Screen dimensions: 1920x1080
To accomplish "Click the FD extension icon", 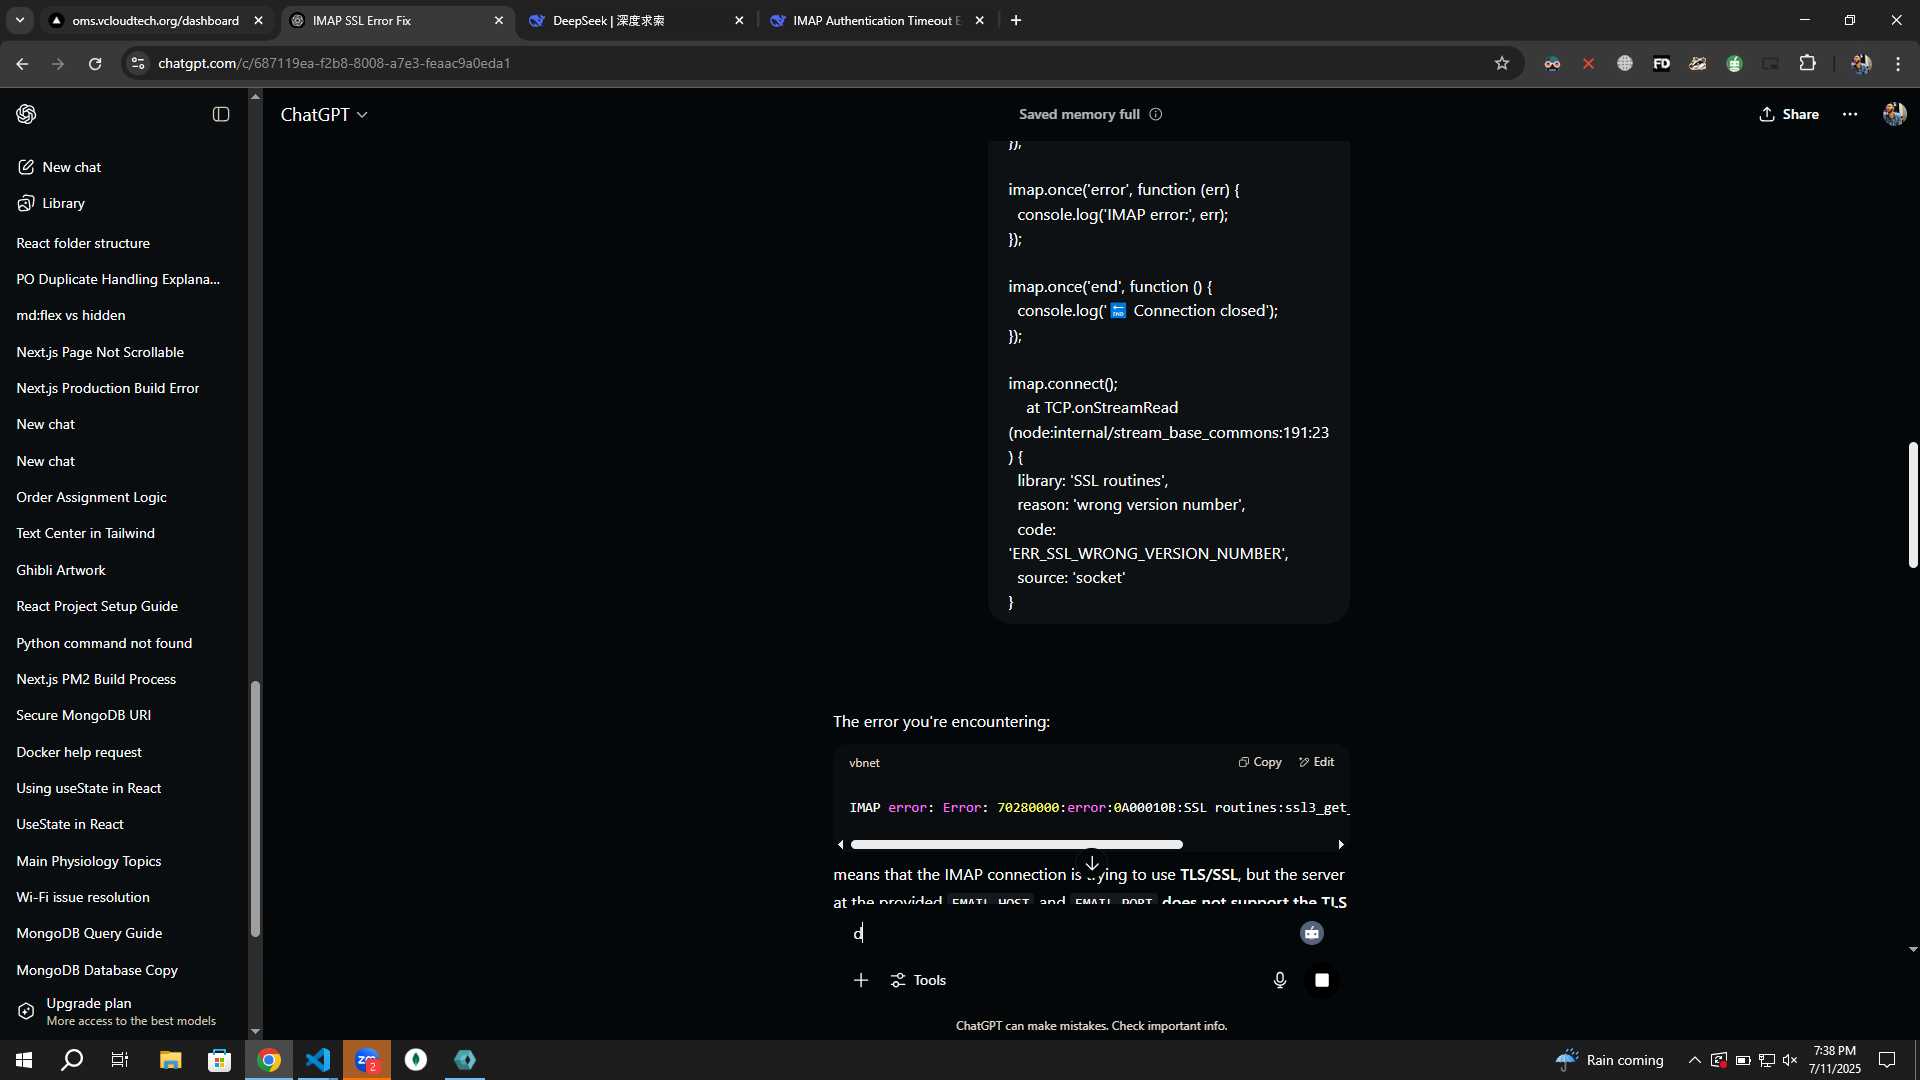I will tap(1661, 63).
